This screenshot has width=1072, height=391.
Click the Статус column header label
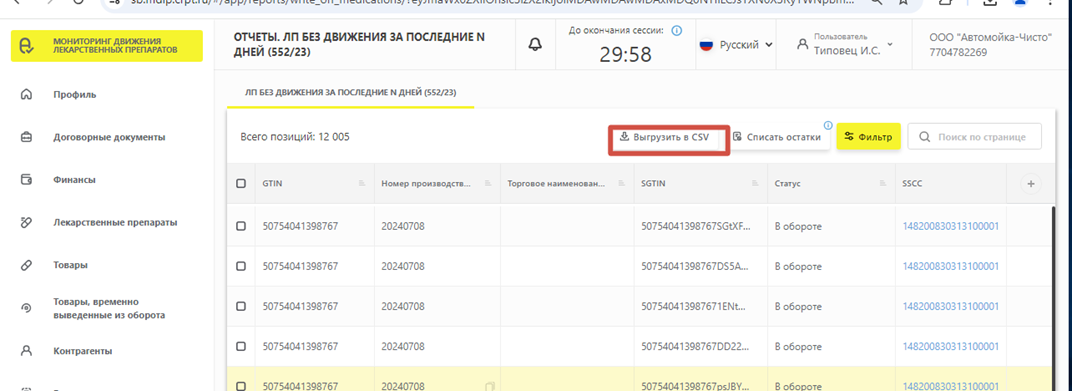coord(788,183)
